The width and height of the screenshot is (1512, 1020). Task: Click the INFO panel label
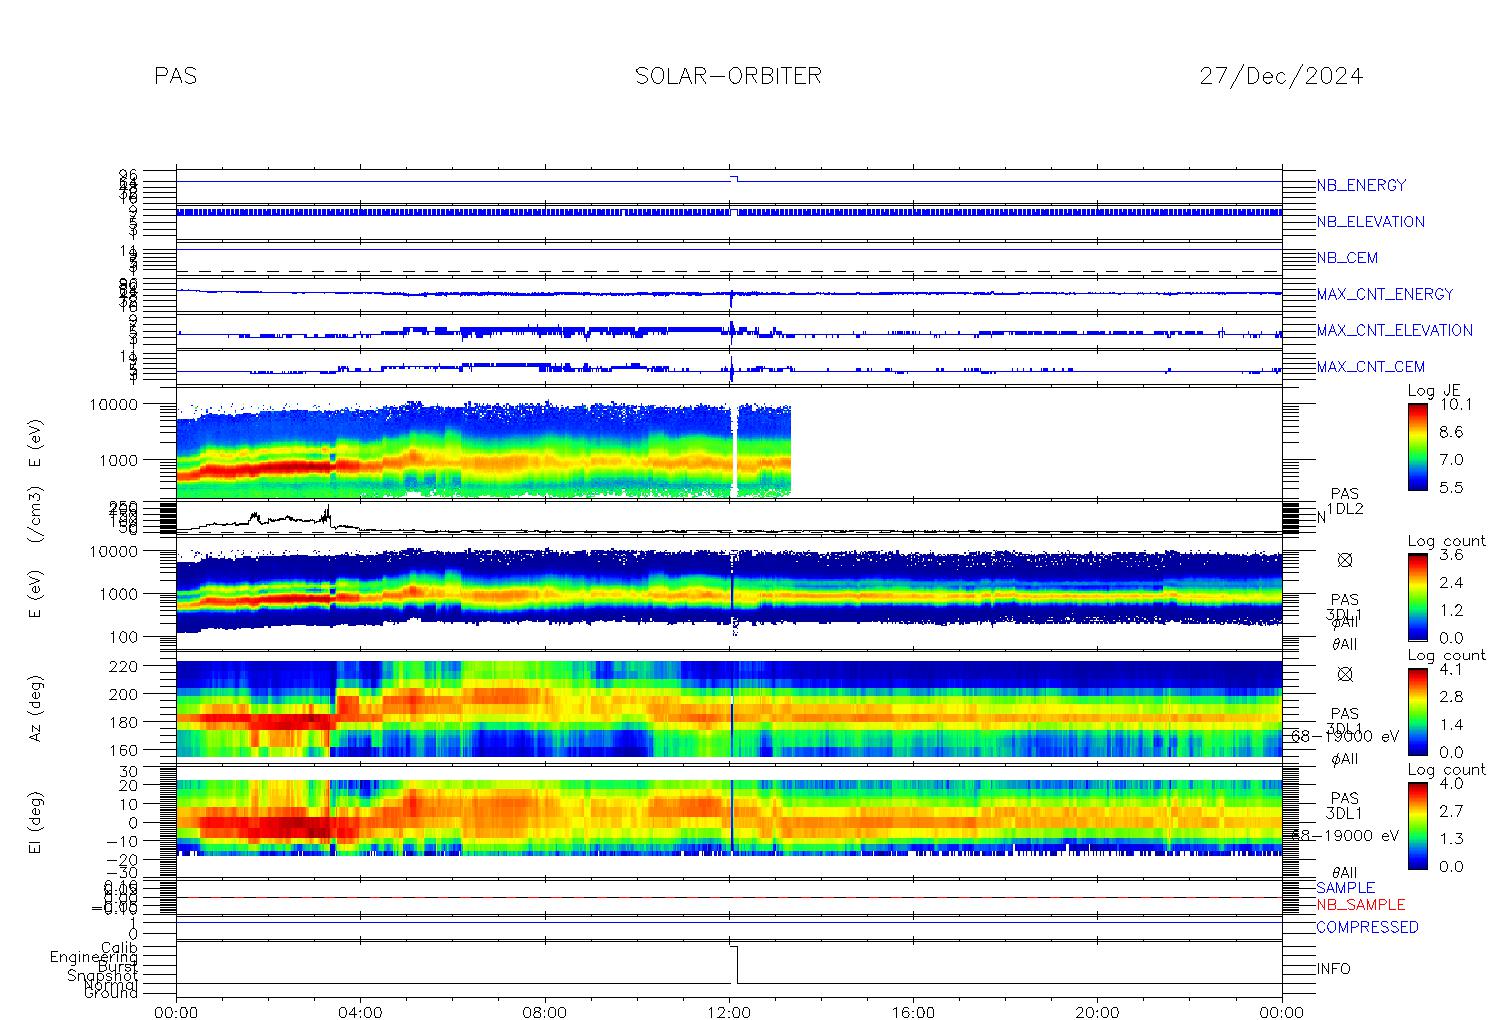pyautogui.click(x=1333, y=969)
